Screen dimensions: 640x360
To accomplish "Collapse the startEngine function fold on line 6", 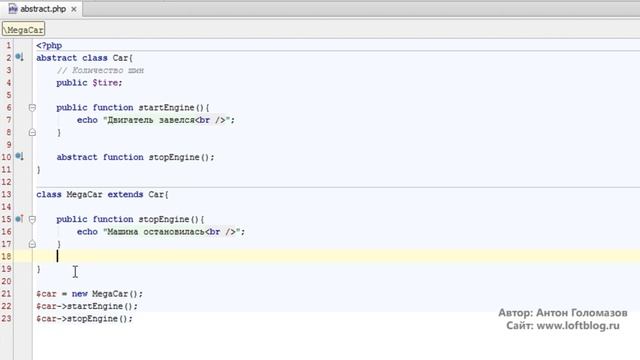I will click(32, 108).
